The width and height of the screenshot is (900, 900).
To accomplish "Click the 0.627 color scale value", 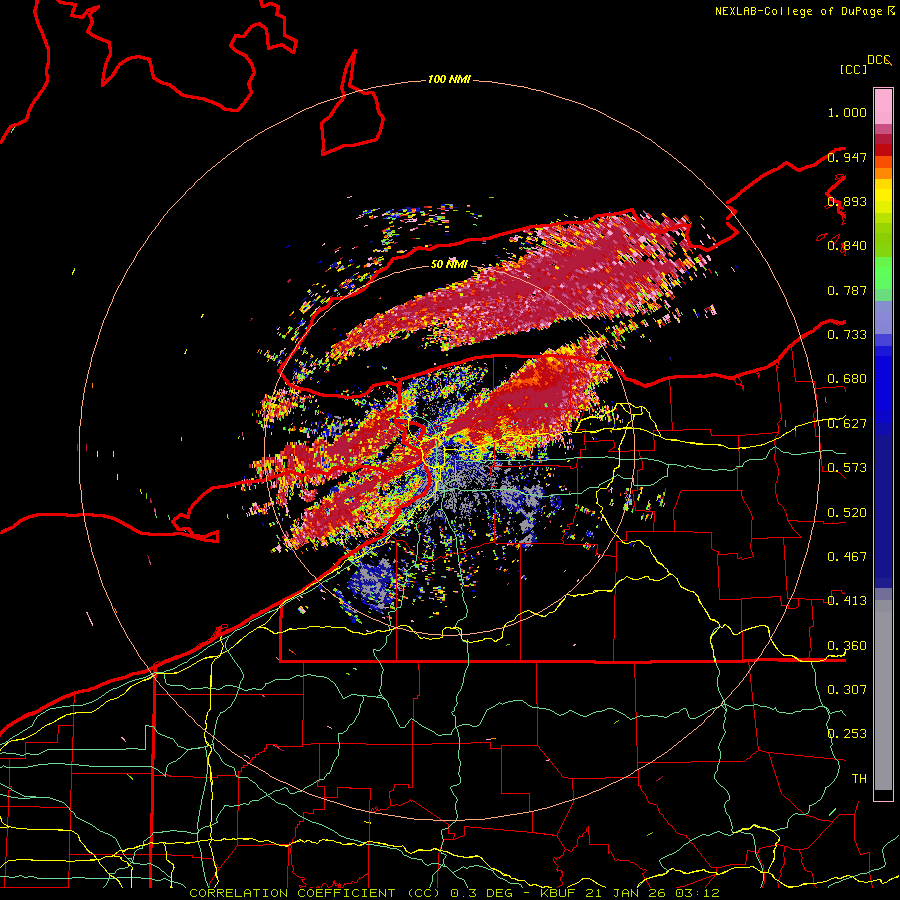I will (x=847, y=424).
